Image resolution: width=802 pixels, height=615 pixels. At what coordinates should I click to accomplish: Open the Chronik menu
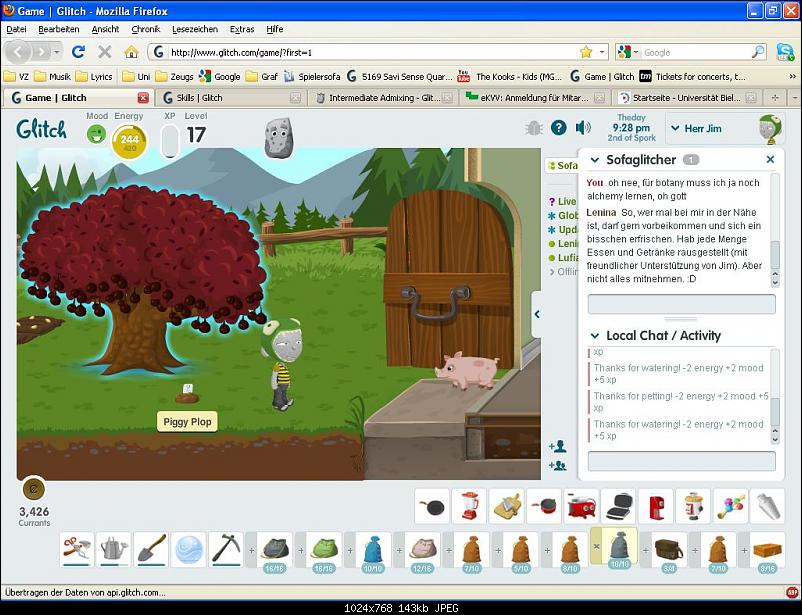click(146, 29)
